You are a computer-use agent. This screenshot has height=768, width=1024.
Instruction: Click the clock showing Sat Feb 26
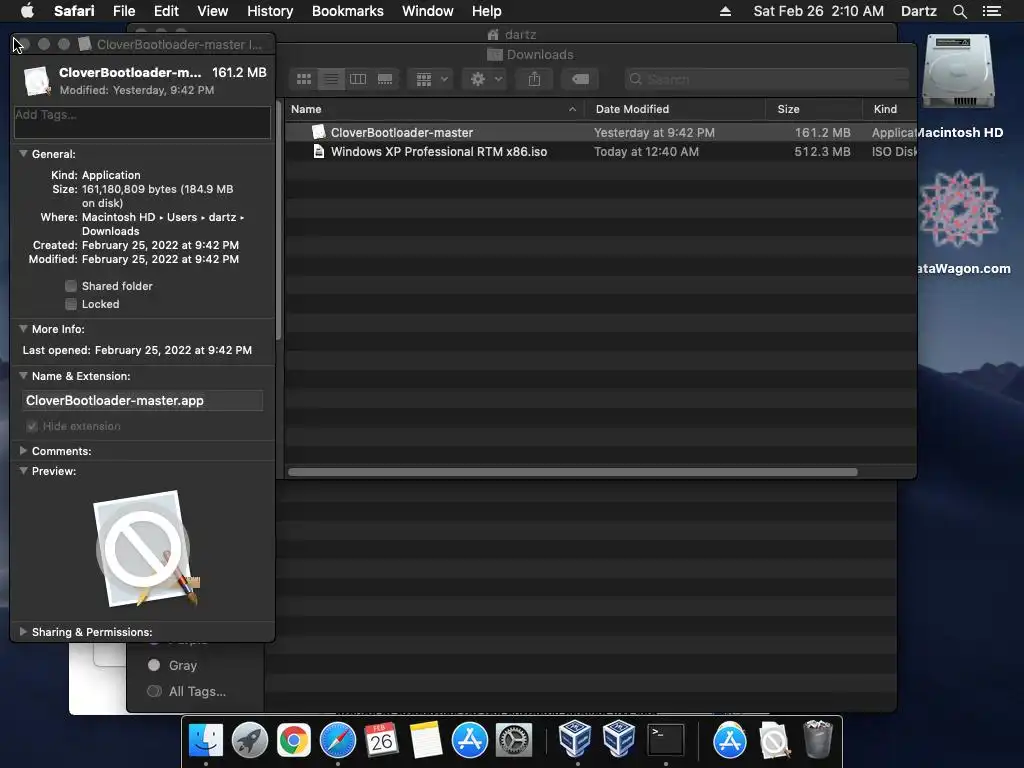(x=818, y=11)
